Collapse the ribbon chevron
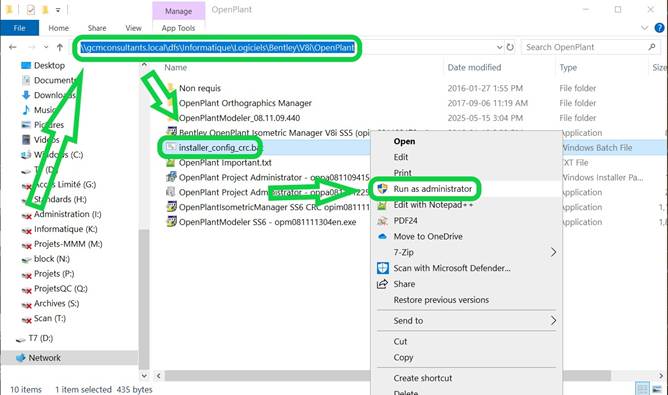668x395 pixels. click(x=644, y=28)
